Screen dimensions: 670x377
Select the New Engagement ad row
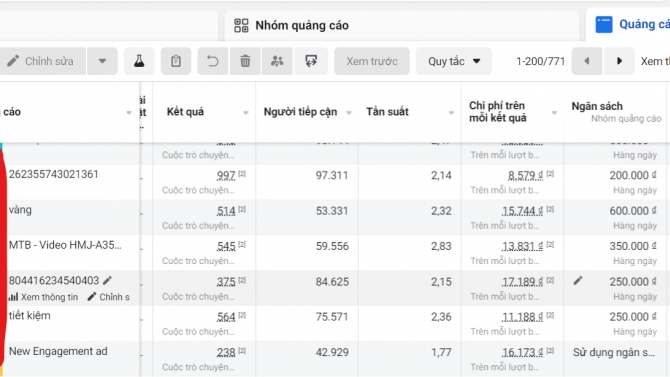pos(58,351)
